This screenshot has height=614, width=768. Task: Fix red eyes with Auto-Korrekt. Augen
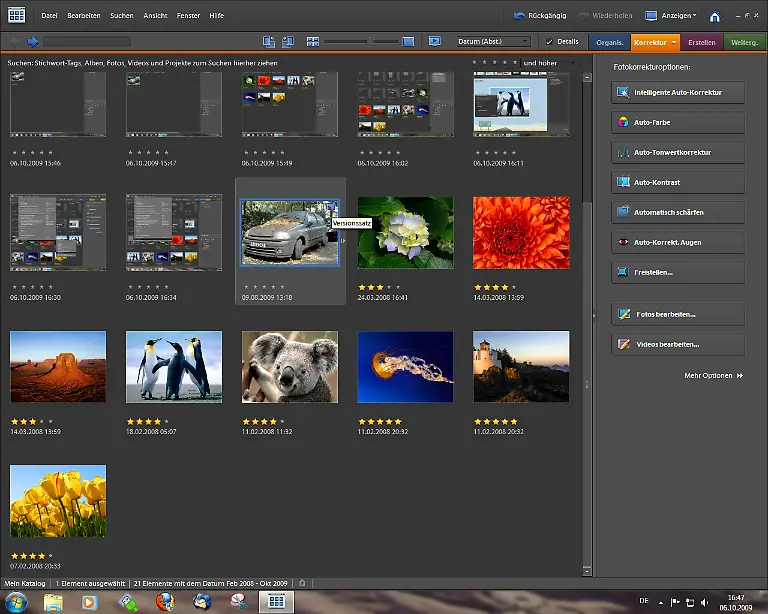[678, 242]
